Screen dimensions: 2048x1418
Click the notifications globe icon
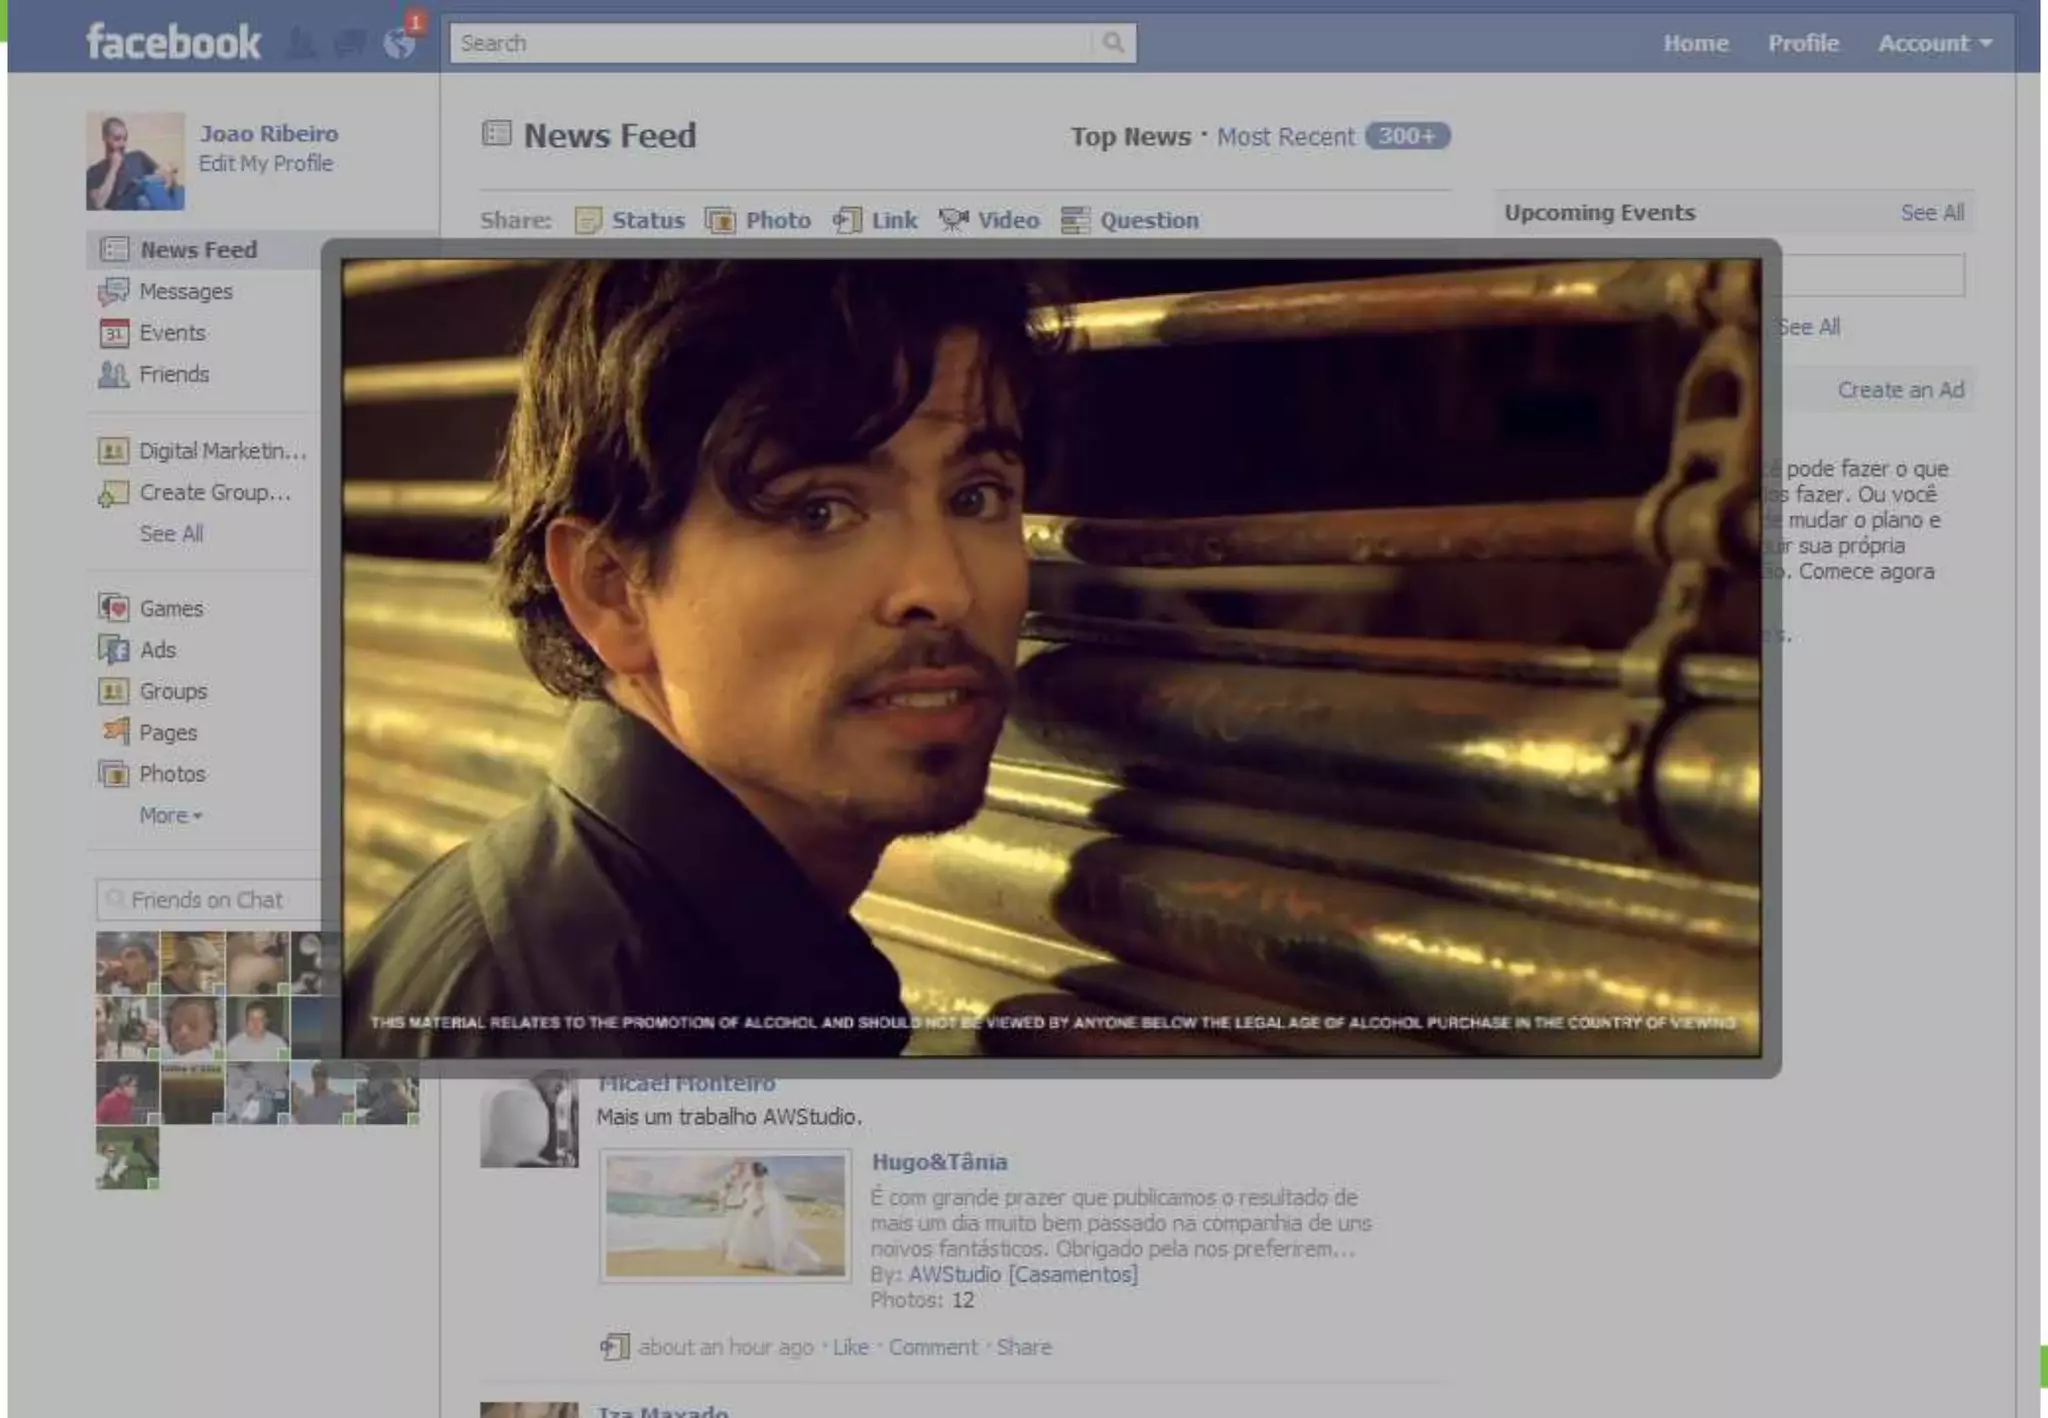point(399,43)
